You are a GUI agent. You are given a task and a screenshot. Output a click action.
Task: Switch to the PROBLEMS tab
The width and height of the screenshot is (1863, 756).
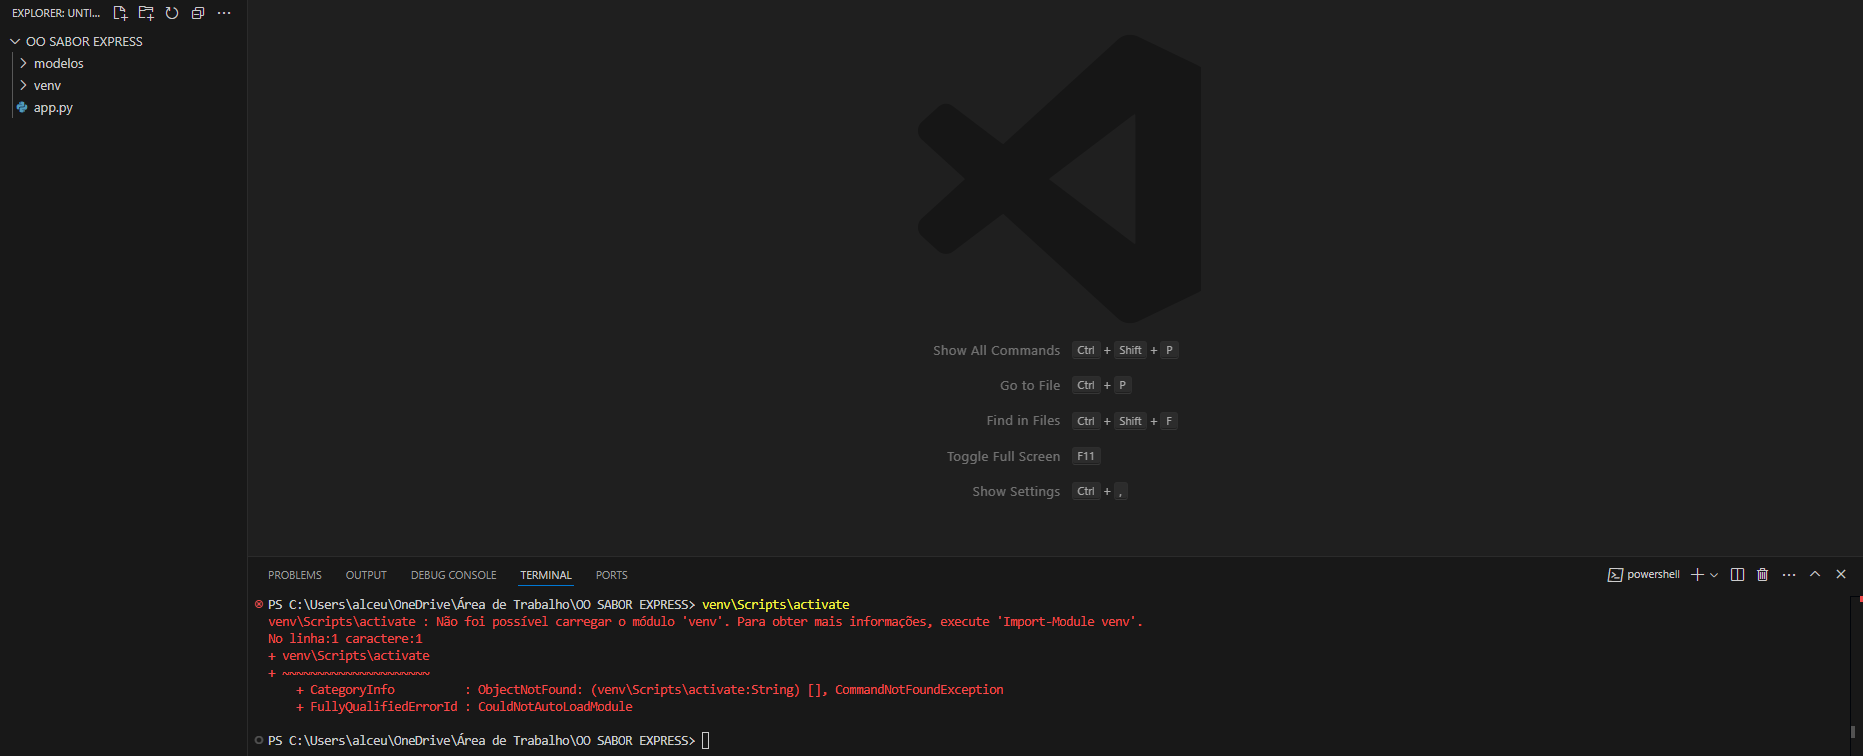(295, 575)
